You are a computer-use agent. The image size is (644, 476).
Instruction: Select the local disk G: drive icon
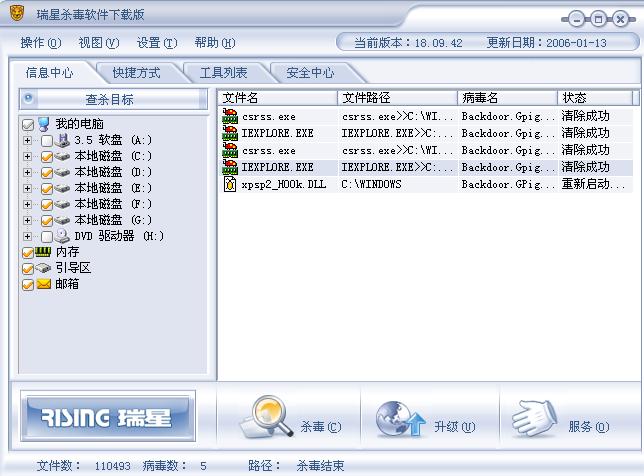click(x=62, y=221)
